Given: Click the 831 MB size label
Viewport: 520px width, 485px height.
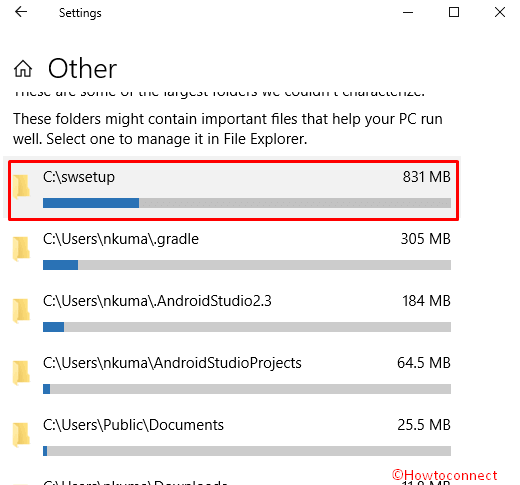Looking at the screenshot, I should [x=427, y=177].
